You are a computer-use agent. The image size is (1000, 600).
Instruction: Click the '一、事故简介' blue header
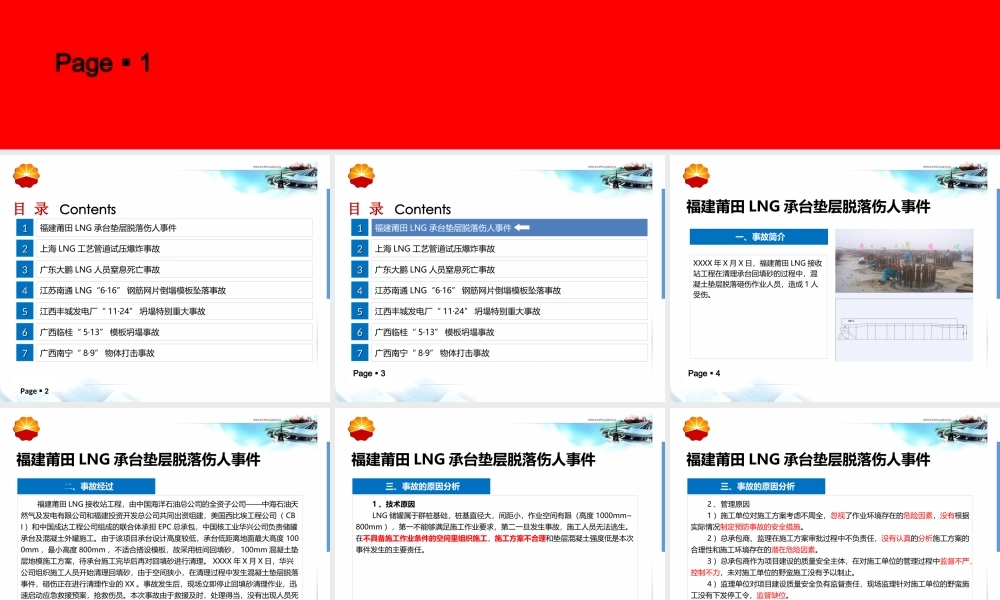[x=758, y=237]
